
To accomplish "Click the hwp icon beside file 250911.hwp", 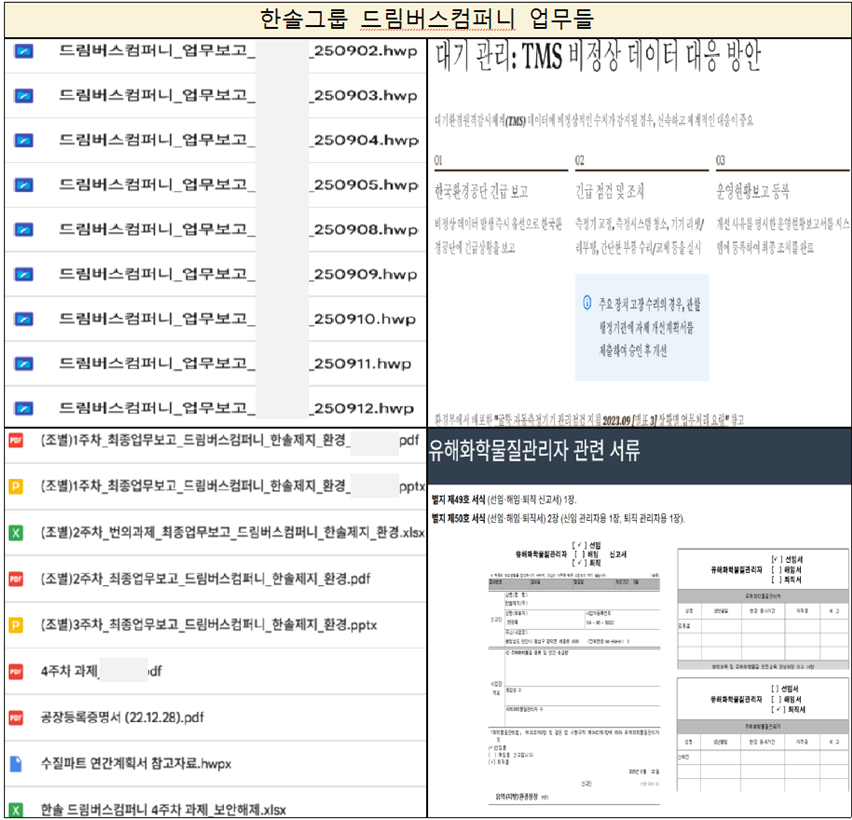I will [x=23, y=364].
